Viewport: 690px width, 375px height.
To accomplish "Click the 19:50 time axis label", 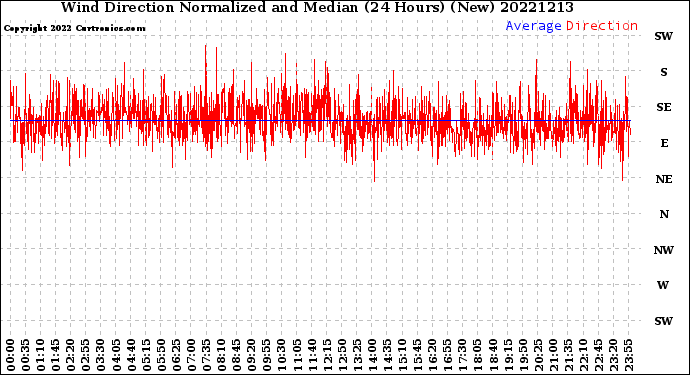I will coord(522,355).
